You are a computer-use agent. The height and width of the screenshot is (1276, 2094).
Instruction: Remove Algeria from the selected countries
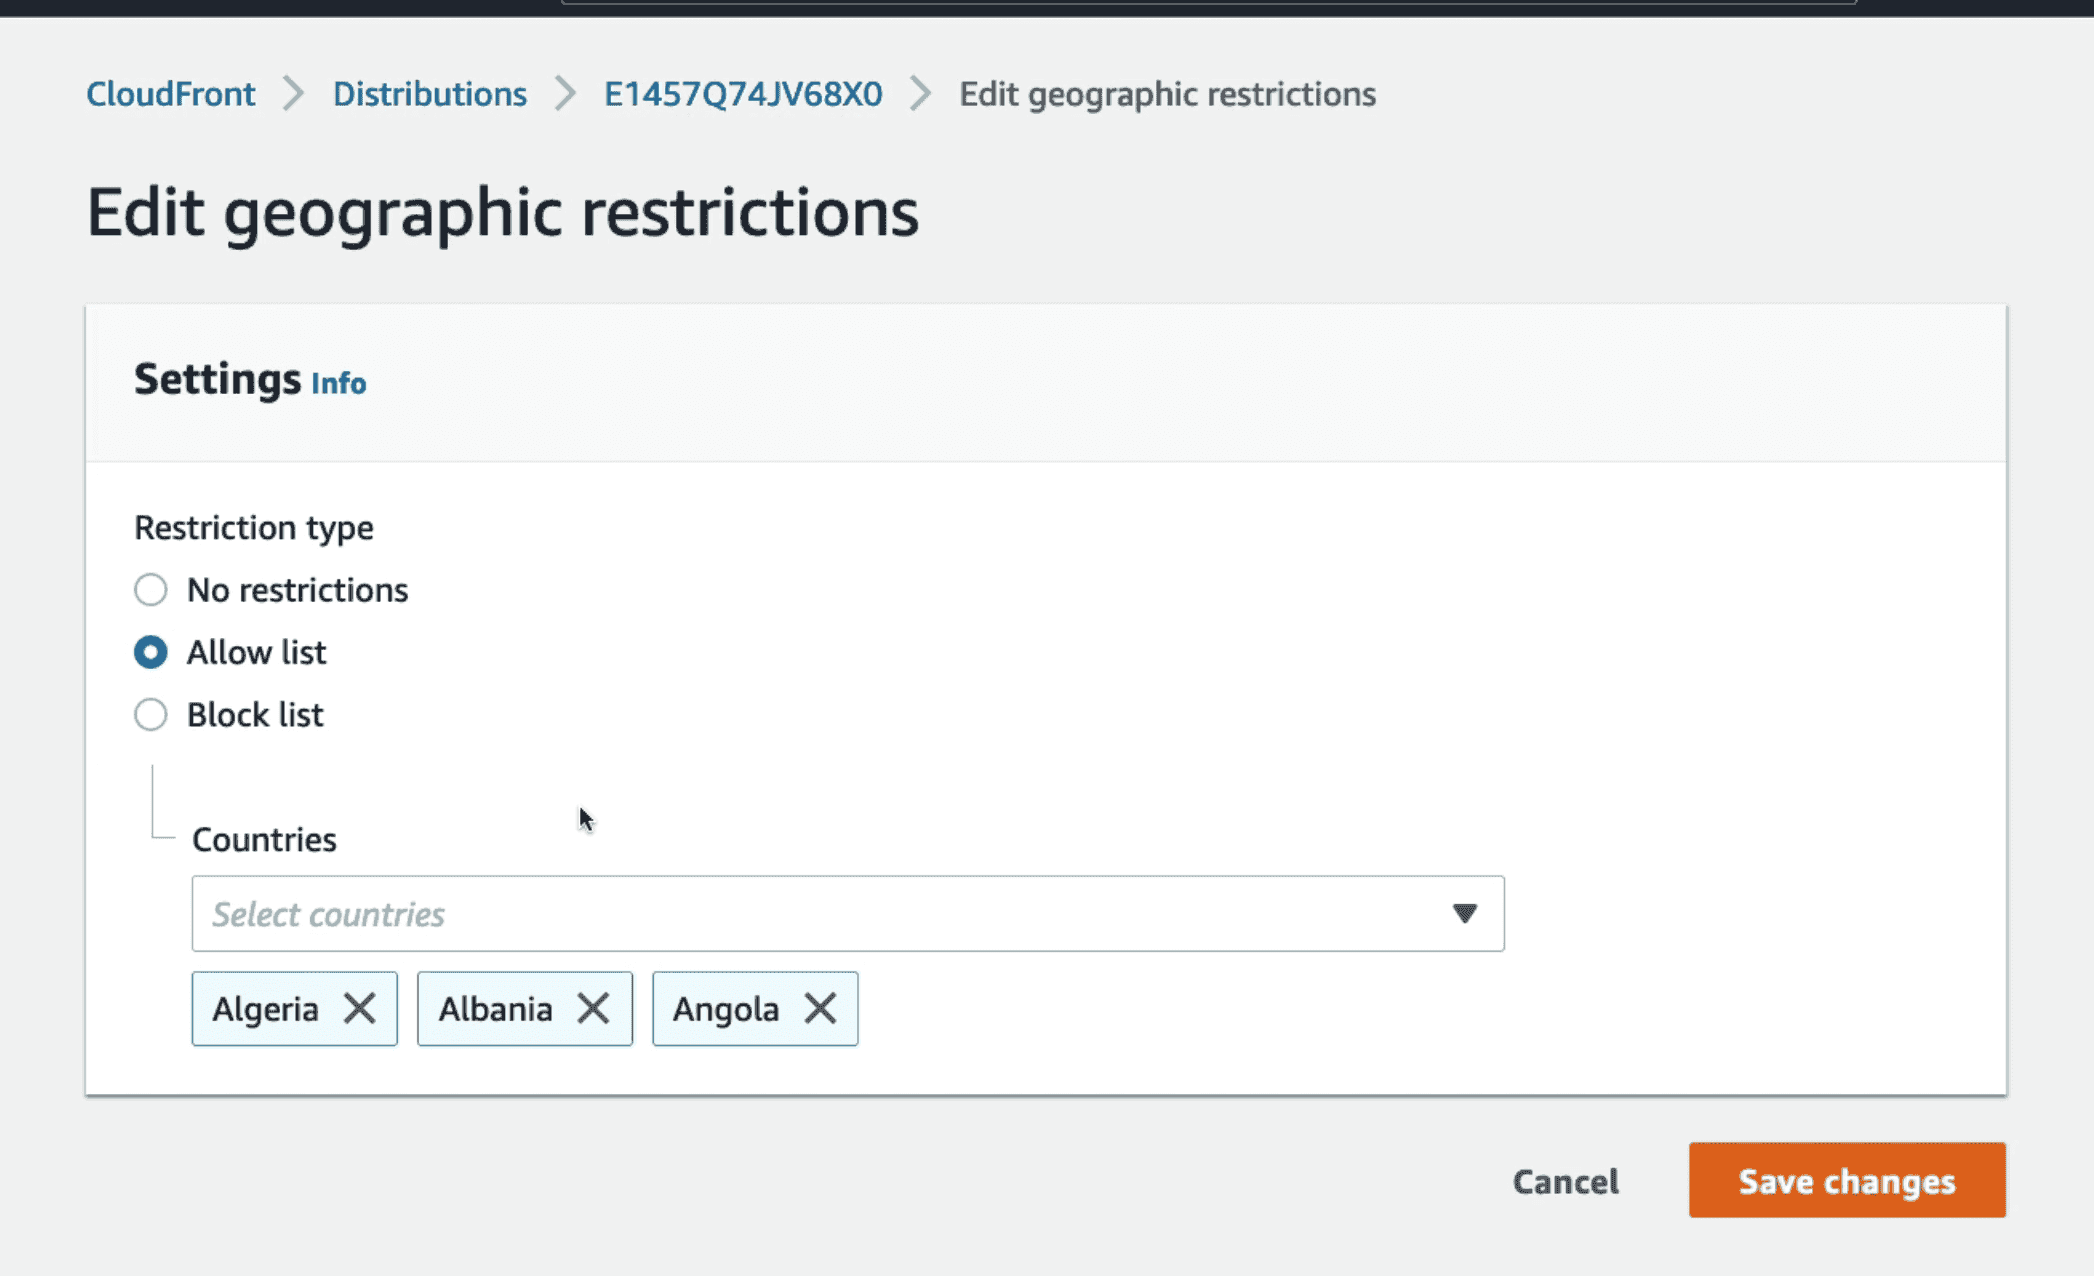point(360,1008)
